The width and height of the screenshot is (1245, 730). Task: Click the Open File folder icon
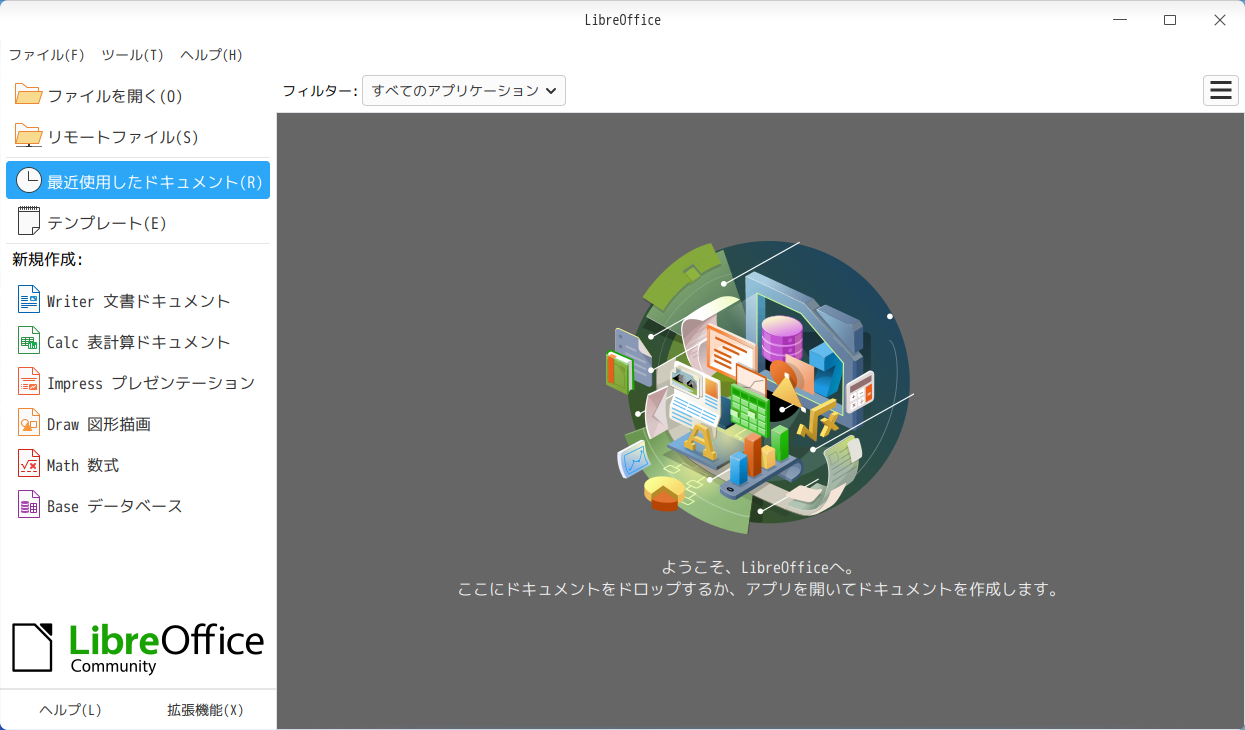(29, 96)
